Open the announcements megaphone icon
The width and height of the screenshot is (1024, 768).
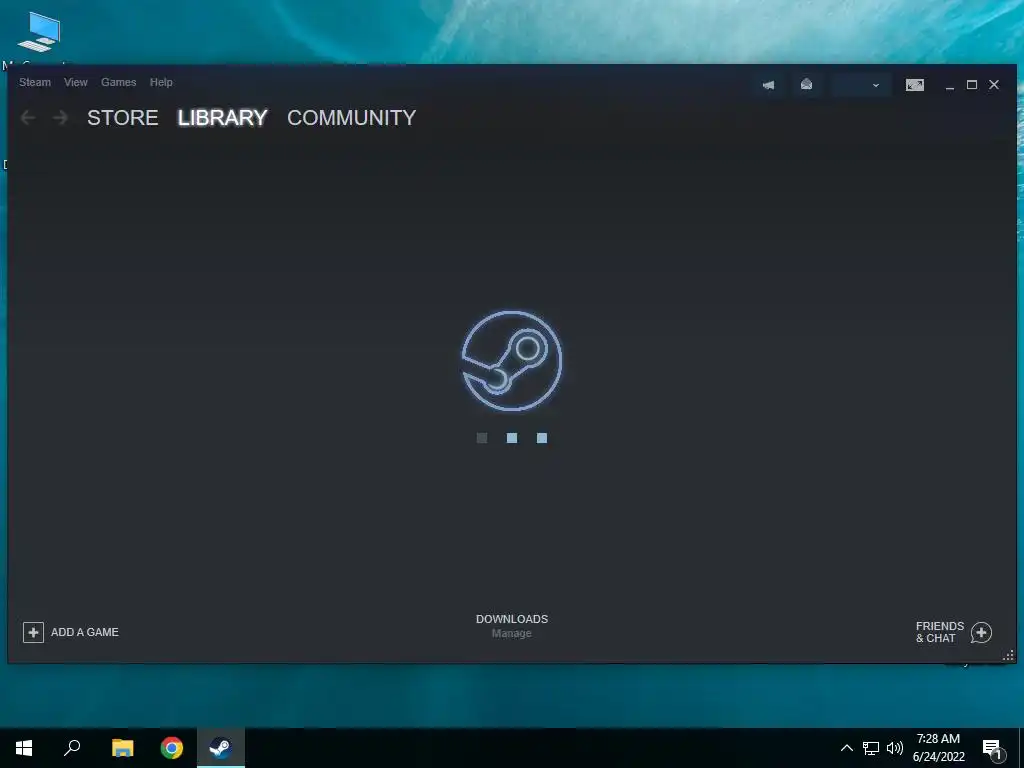[769, 85]
